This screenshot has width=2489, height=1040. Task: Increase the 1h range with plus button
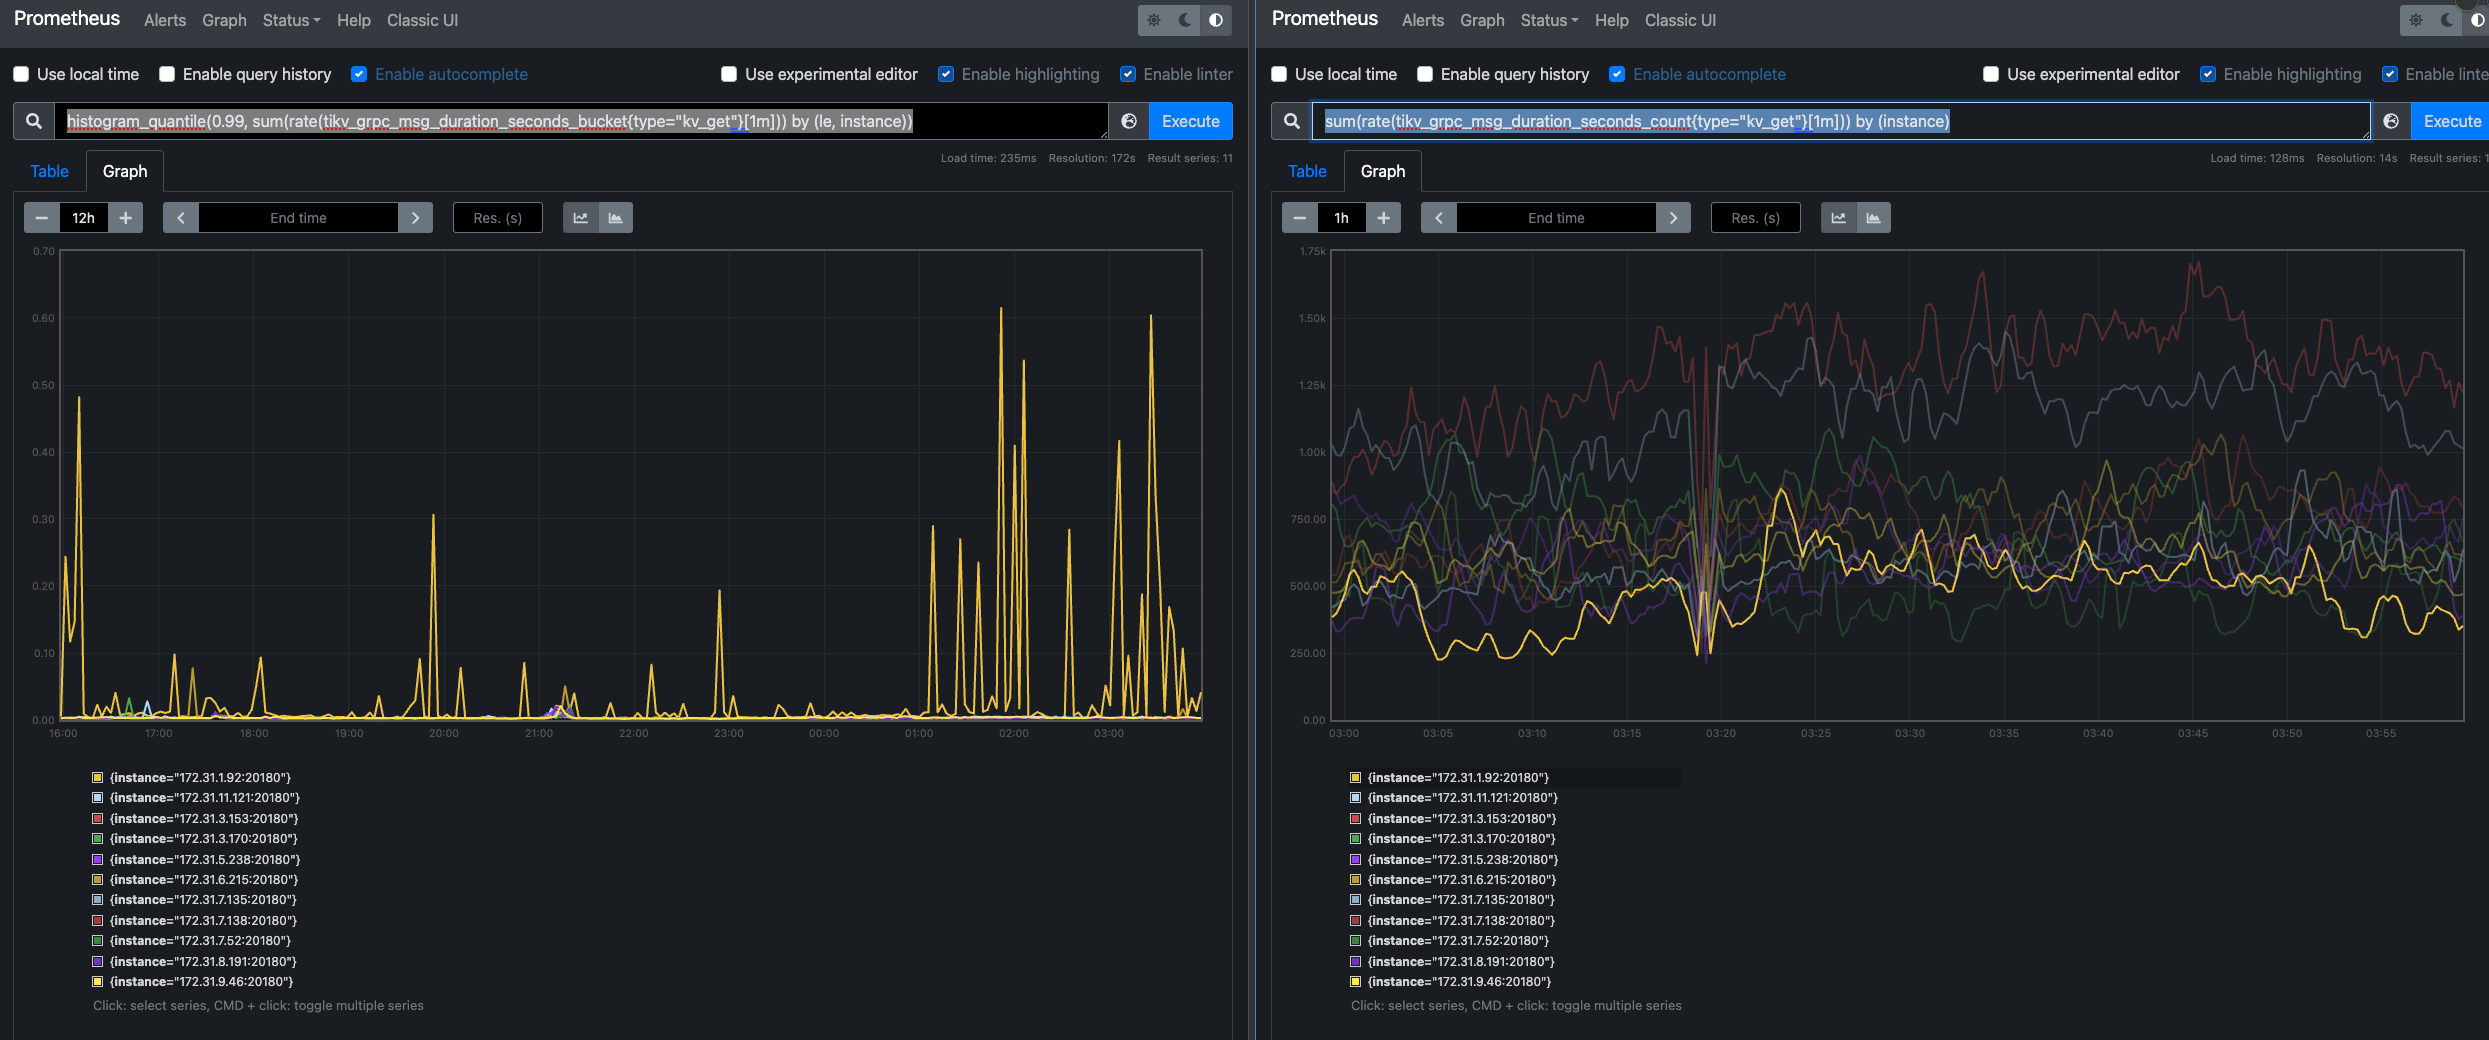(x=1383, y=218)
